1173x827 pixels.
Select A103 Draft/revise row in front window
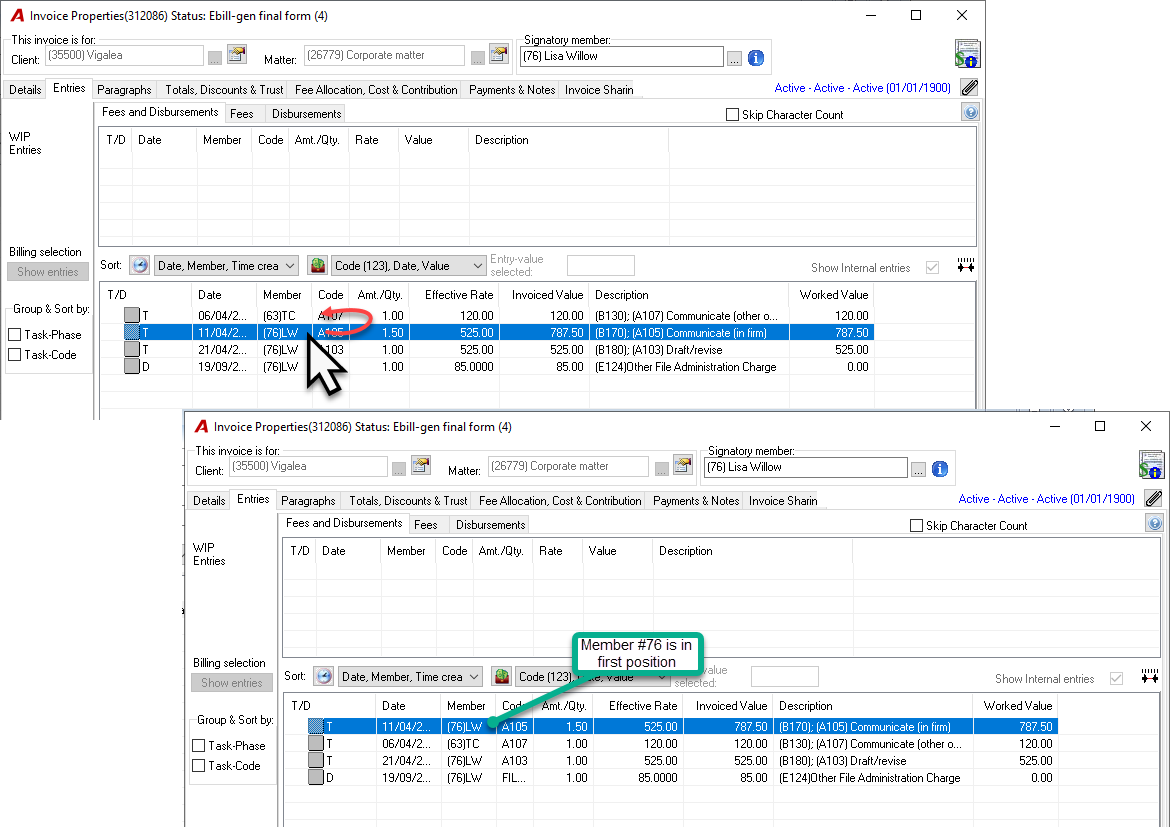pos(671,760)
